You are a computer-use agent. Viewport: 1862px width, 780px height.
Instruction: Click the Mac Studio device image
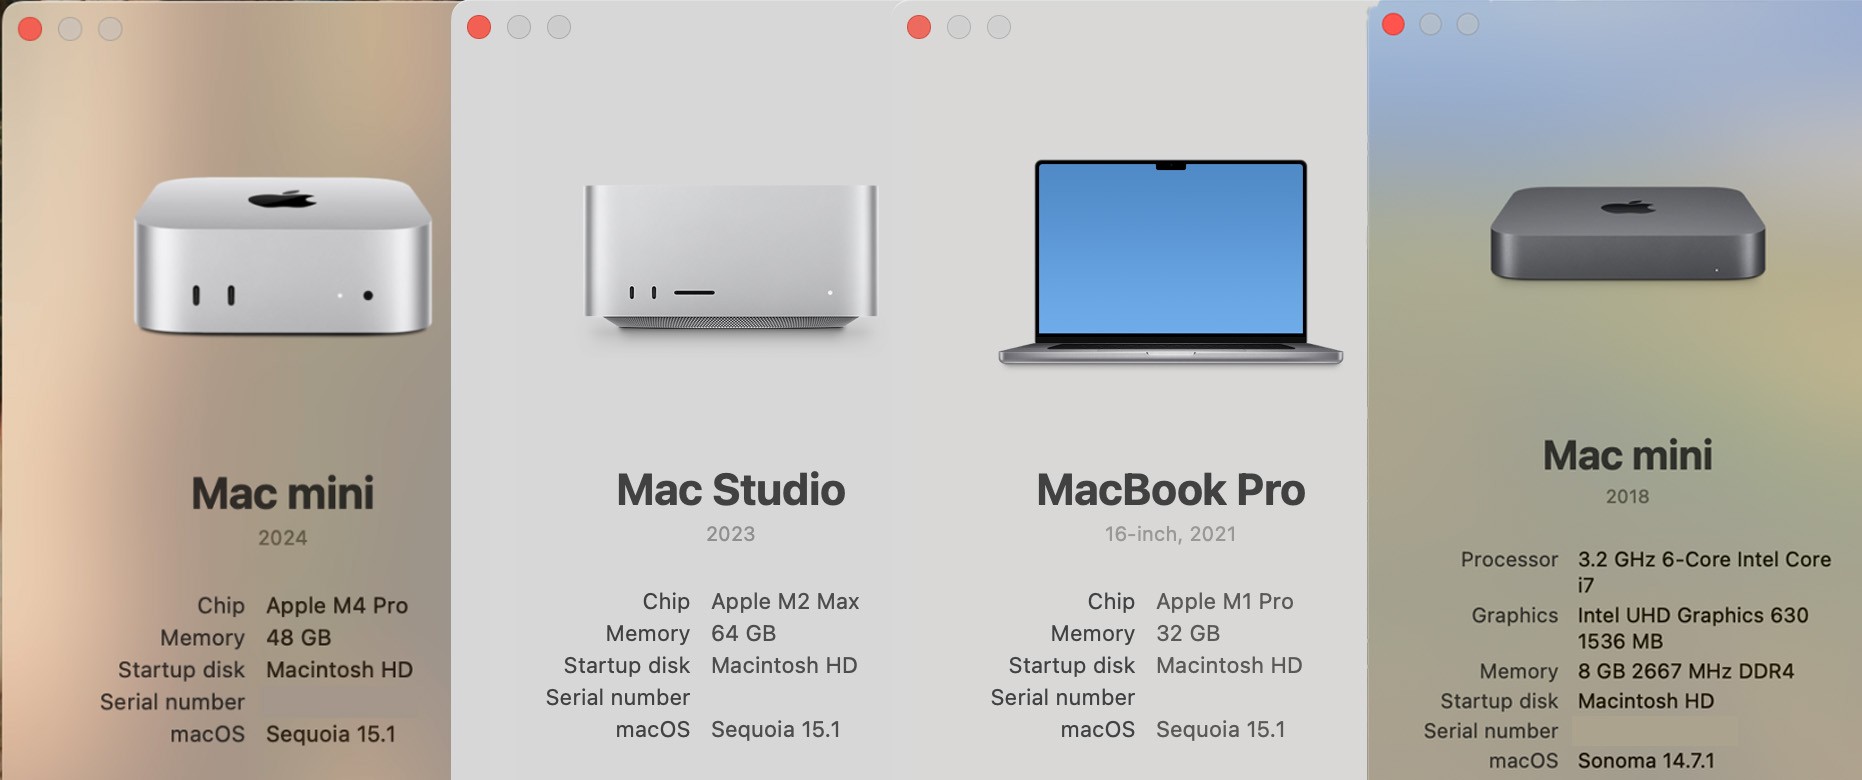point(731,257)
